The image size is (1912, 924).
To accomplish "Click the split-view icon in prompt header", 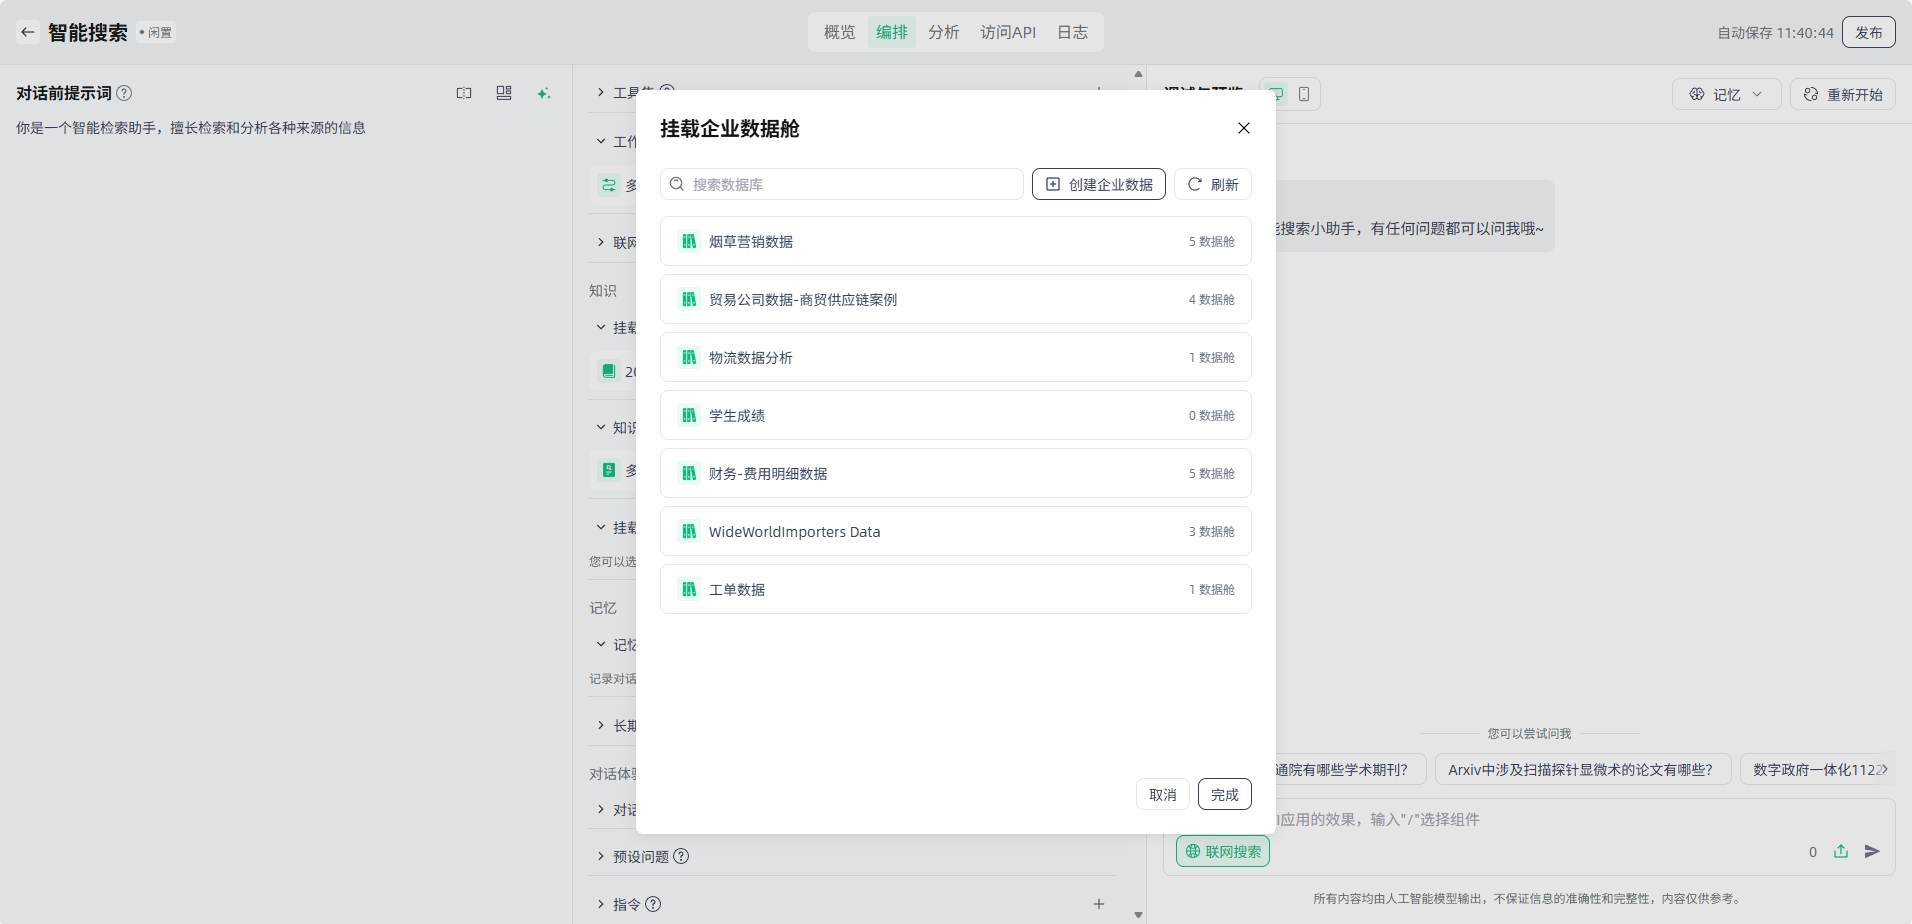I will [464, 93].
